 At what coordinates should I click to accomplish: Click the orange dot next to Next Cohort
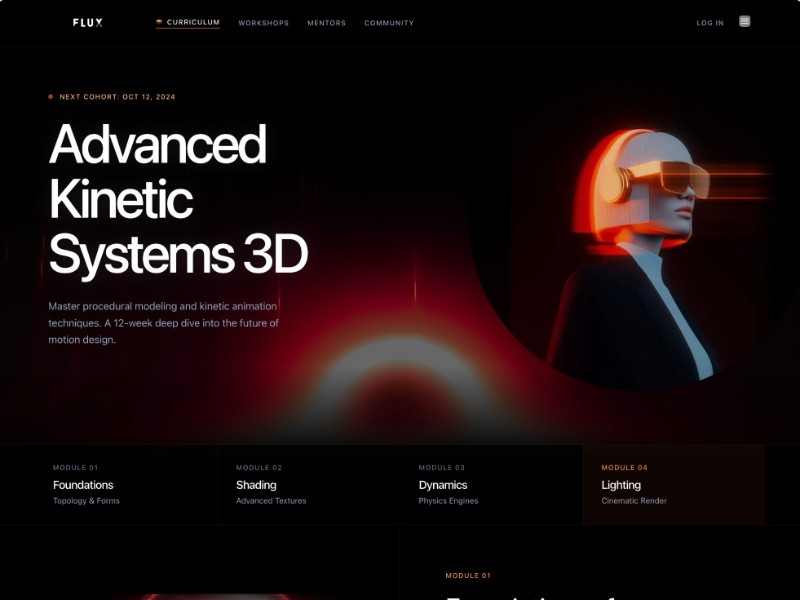pyautogui.click(x=50, y=97)
